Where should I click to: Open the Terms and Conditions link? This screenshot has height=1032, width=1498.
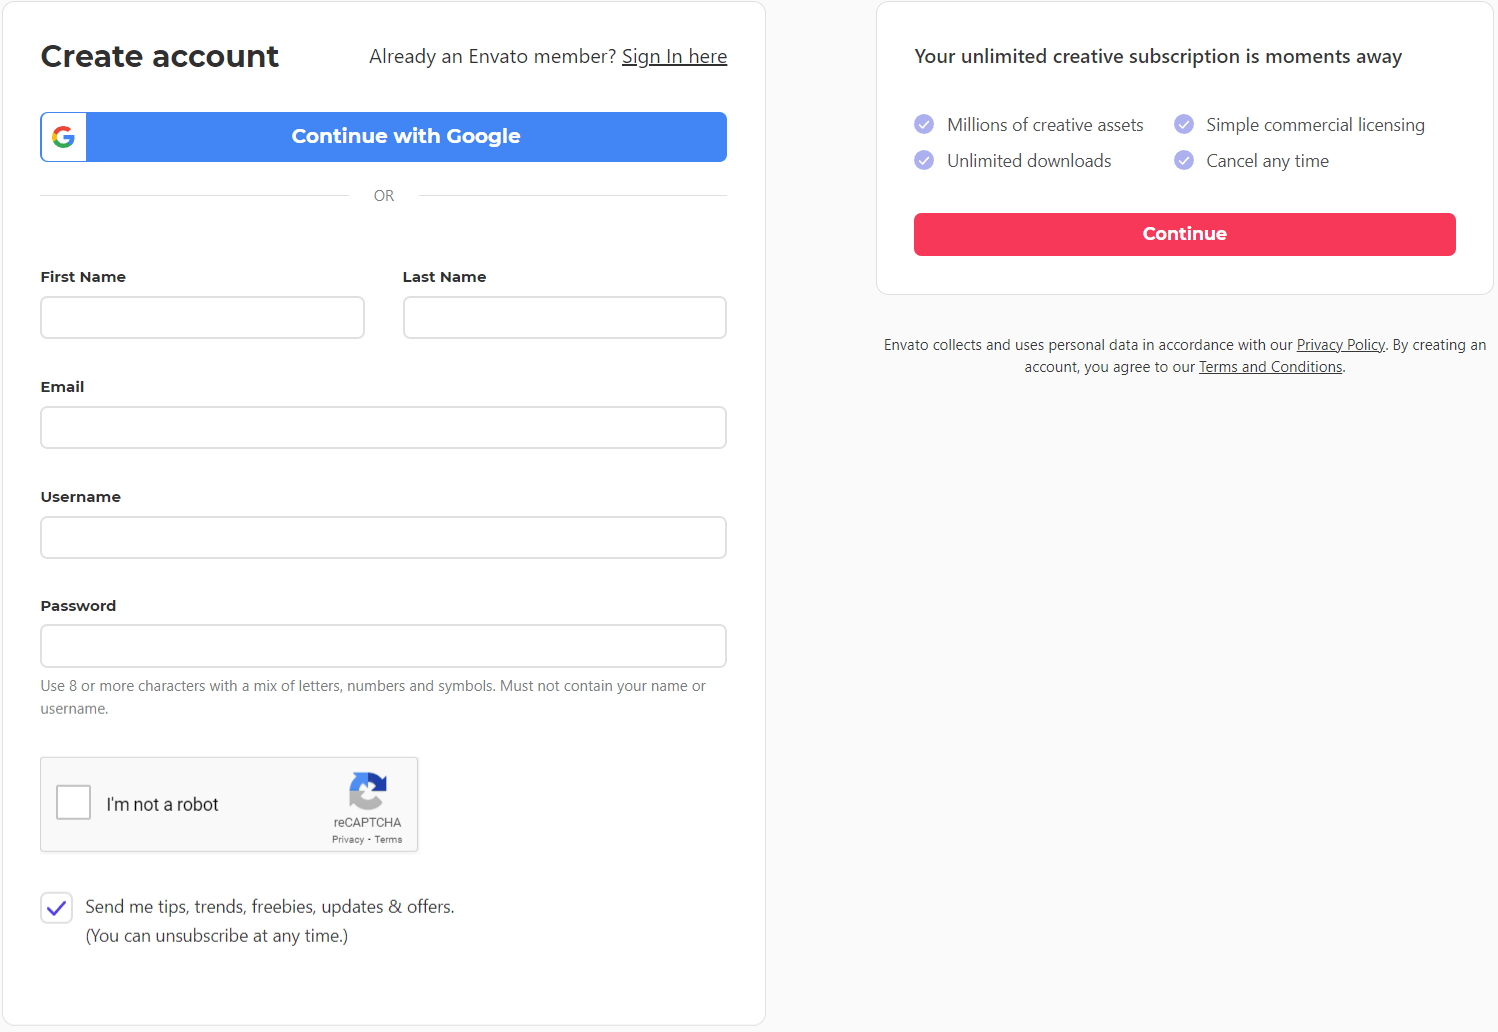point(1270,367)
